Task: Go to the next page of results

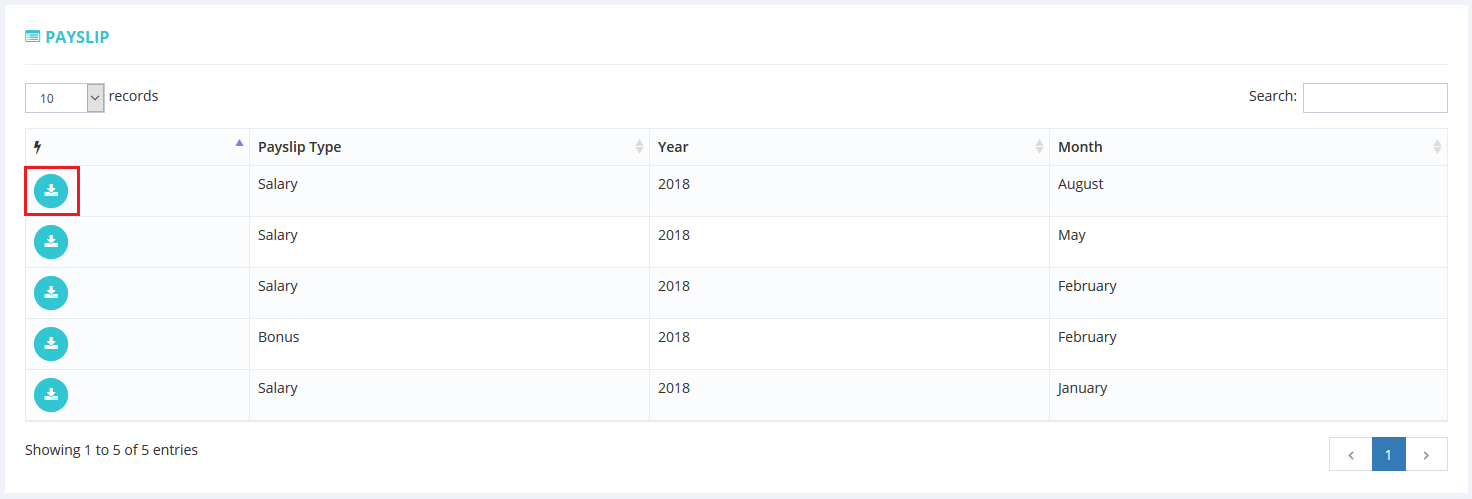Action: click(1426, 454)
